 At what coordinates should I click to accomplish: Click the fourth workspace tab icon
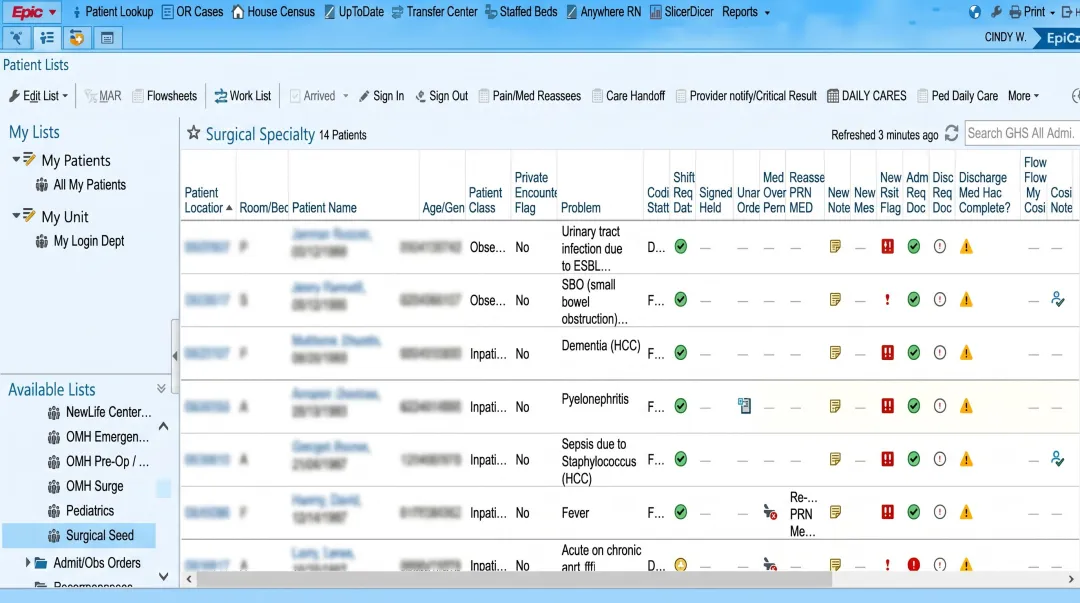(x=107, y=38)
